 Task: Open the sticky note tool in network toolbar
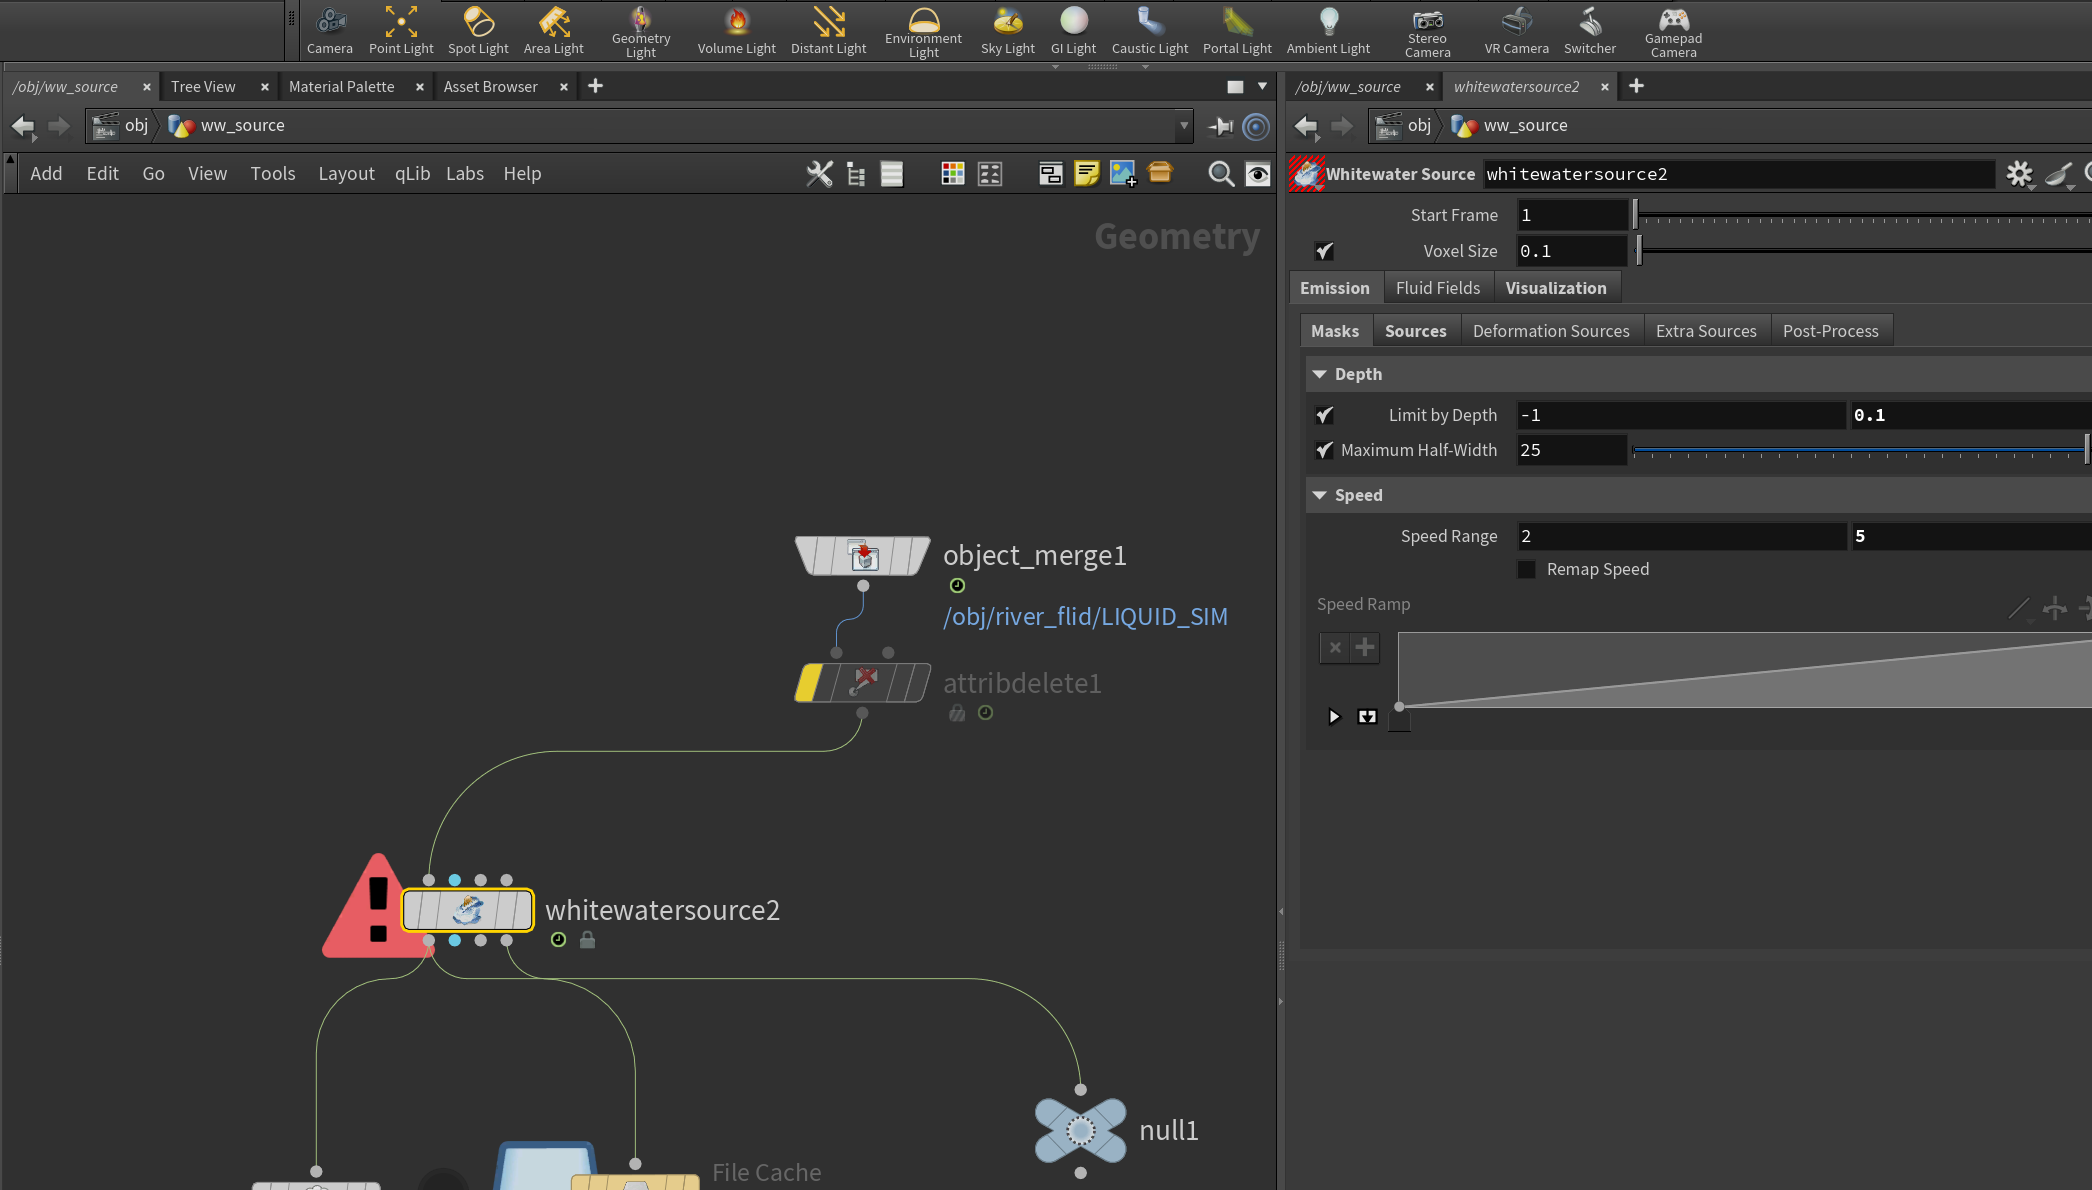(1086, 174)
